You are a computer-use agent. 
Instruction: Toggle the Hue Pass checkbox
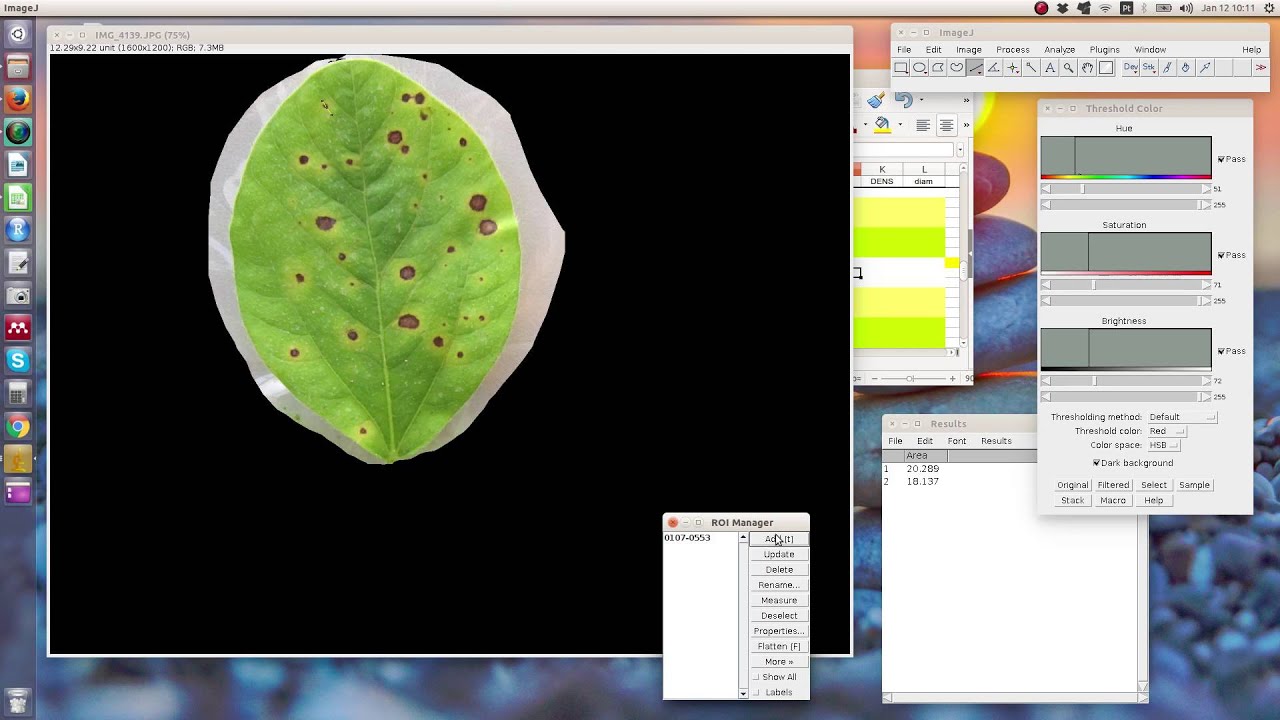coord(1221,160)
